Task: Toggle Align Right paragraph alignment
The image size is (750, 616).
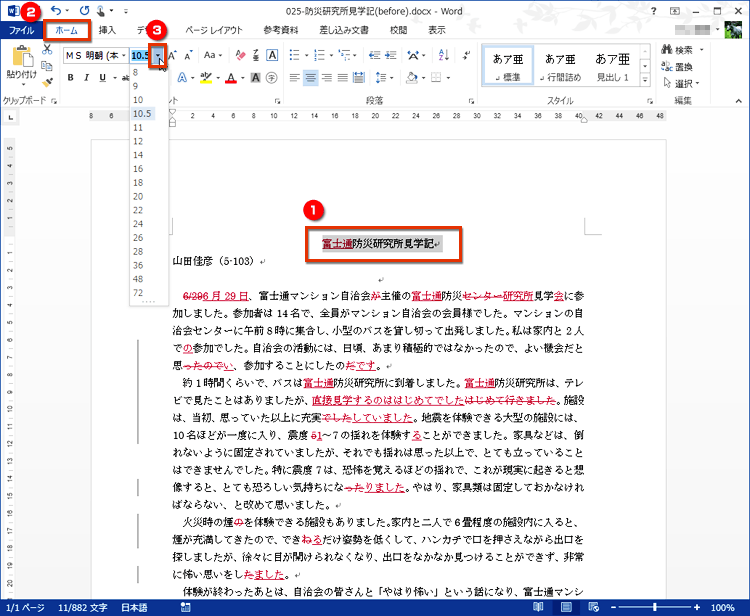Action: 327,77
